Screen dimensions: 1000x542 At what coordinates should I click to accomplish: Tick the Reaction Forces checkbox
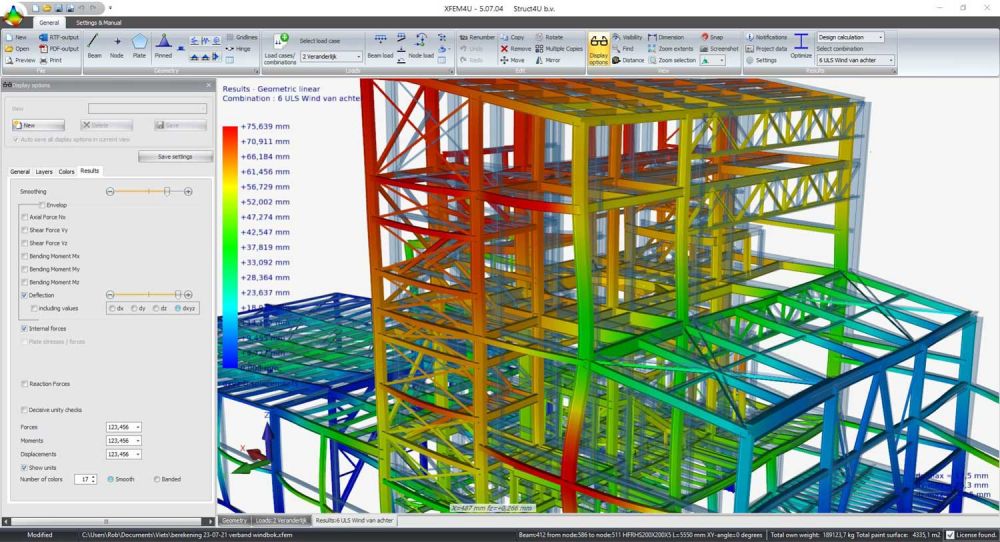point(25,383)
